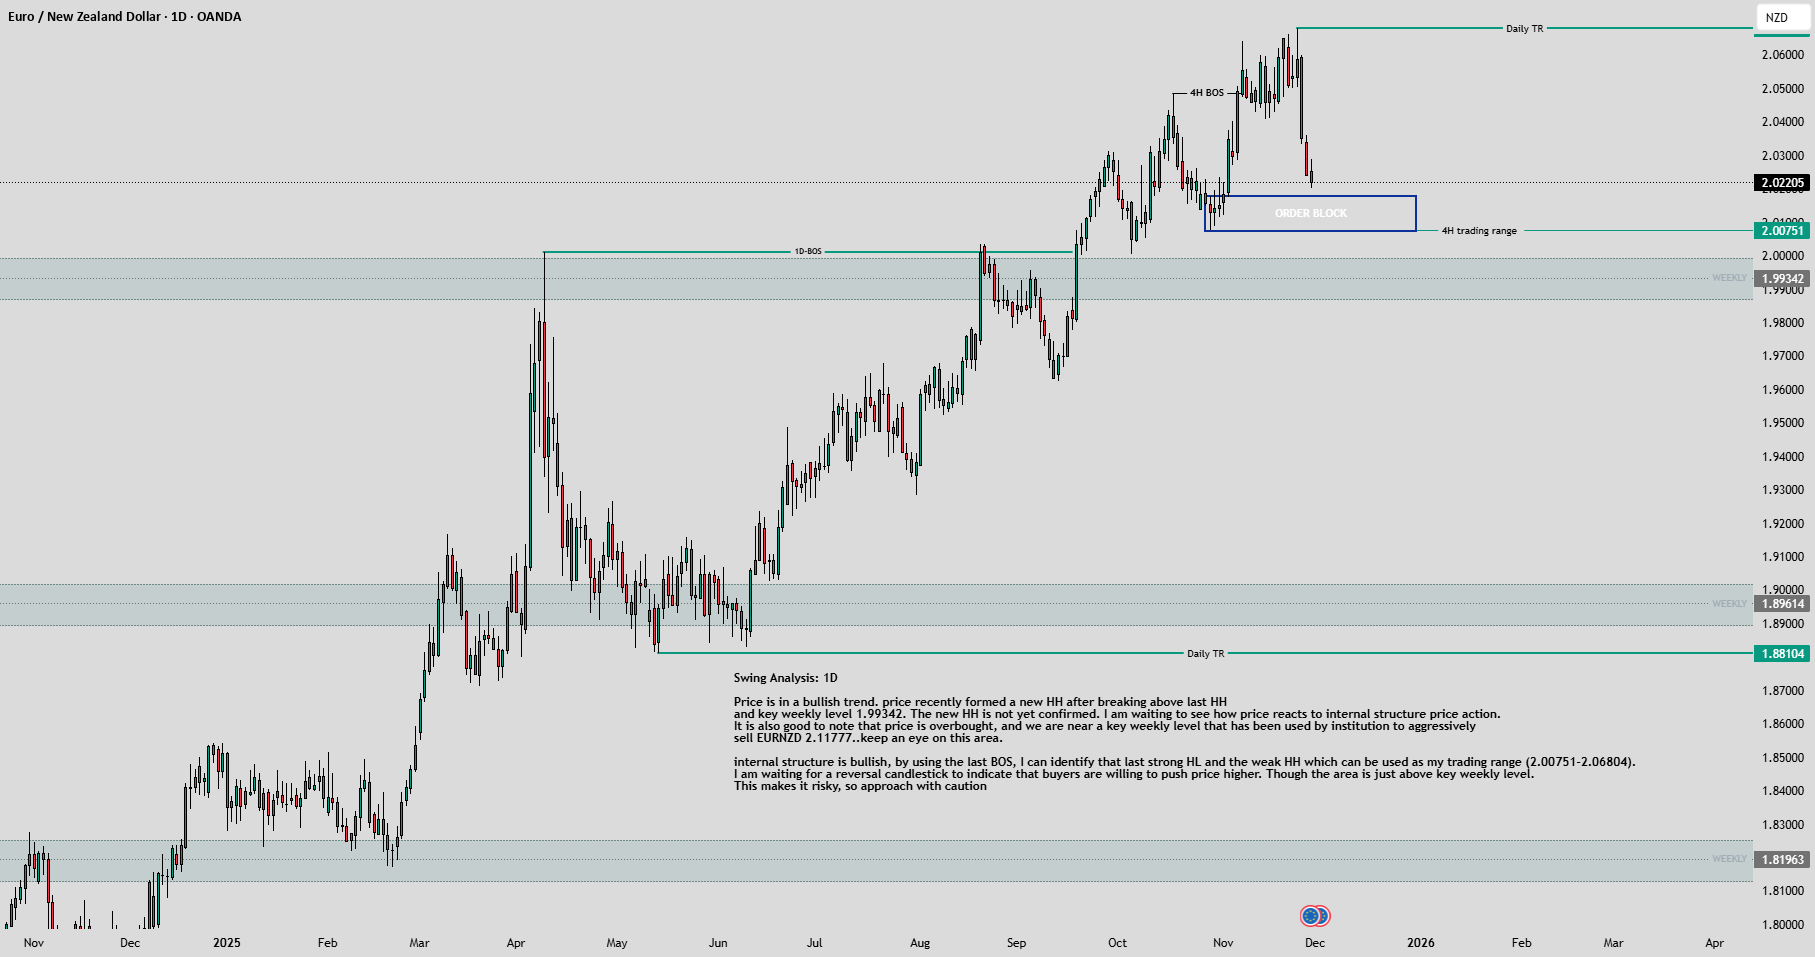Click 2.06000 on the price scale

(1782, 55)
